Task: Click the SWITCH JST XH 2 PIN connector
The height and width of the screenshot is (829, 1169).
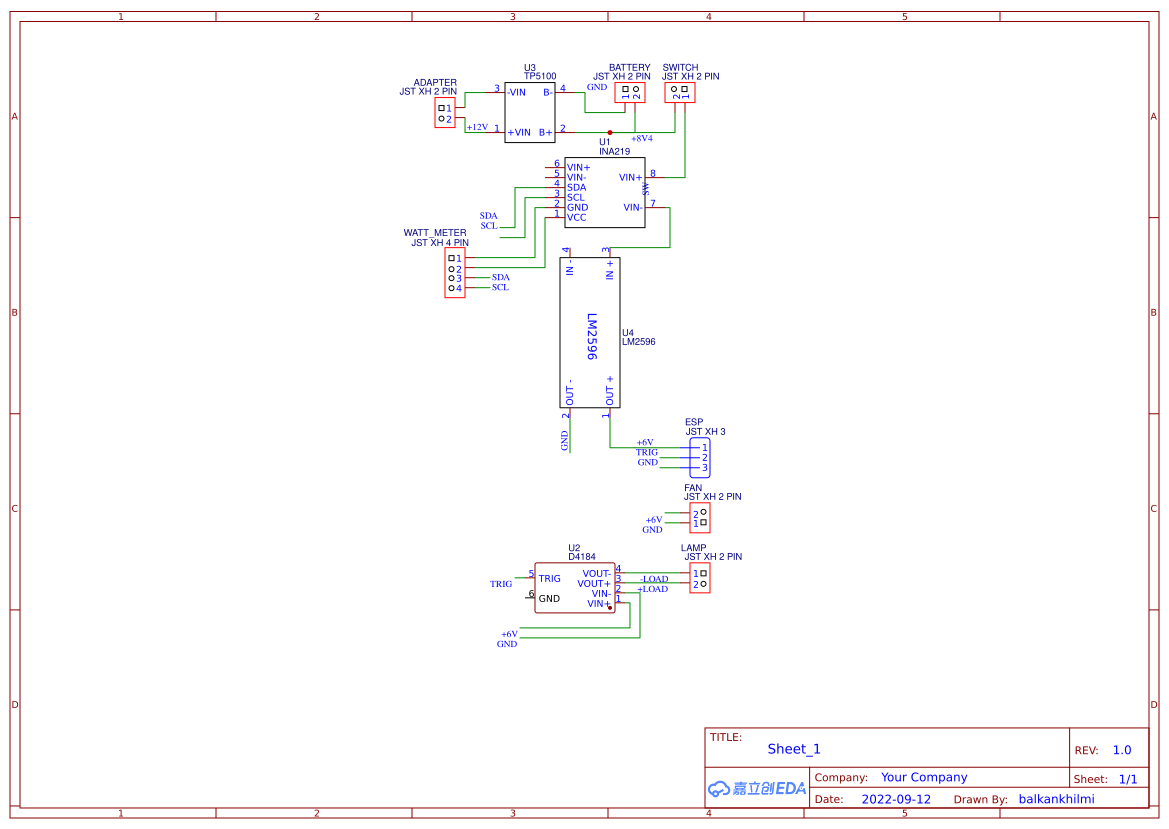Action: click(680, 91)
